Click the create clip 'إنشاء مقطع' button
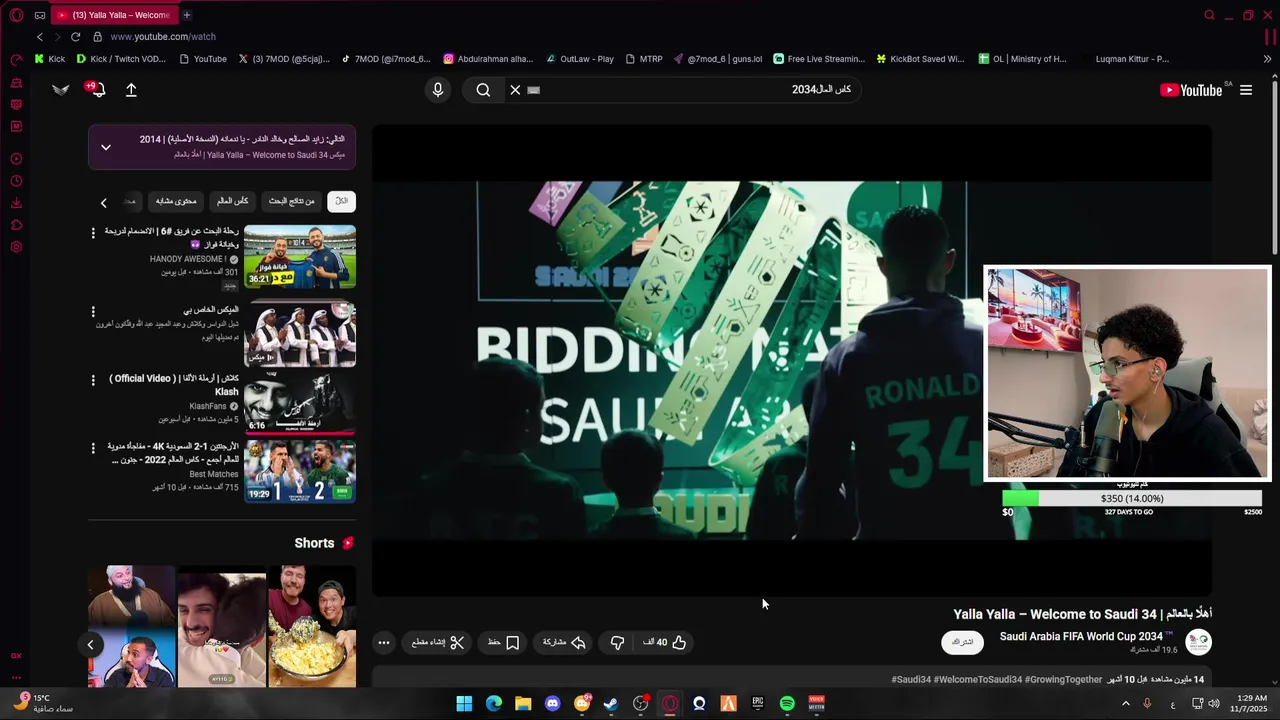Image resolution: width=1280 pixels, height=720 pixels. (437, 643)
